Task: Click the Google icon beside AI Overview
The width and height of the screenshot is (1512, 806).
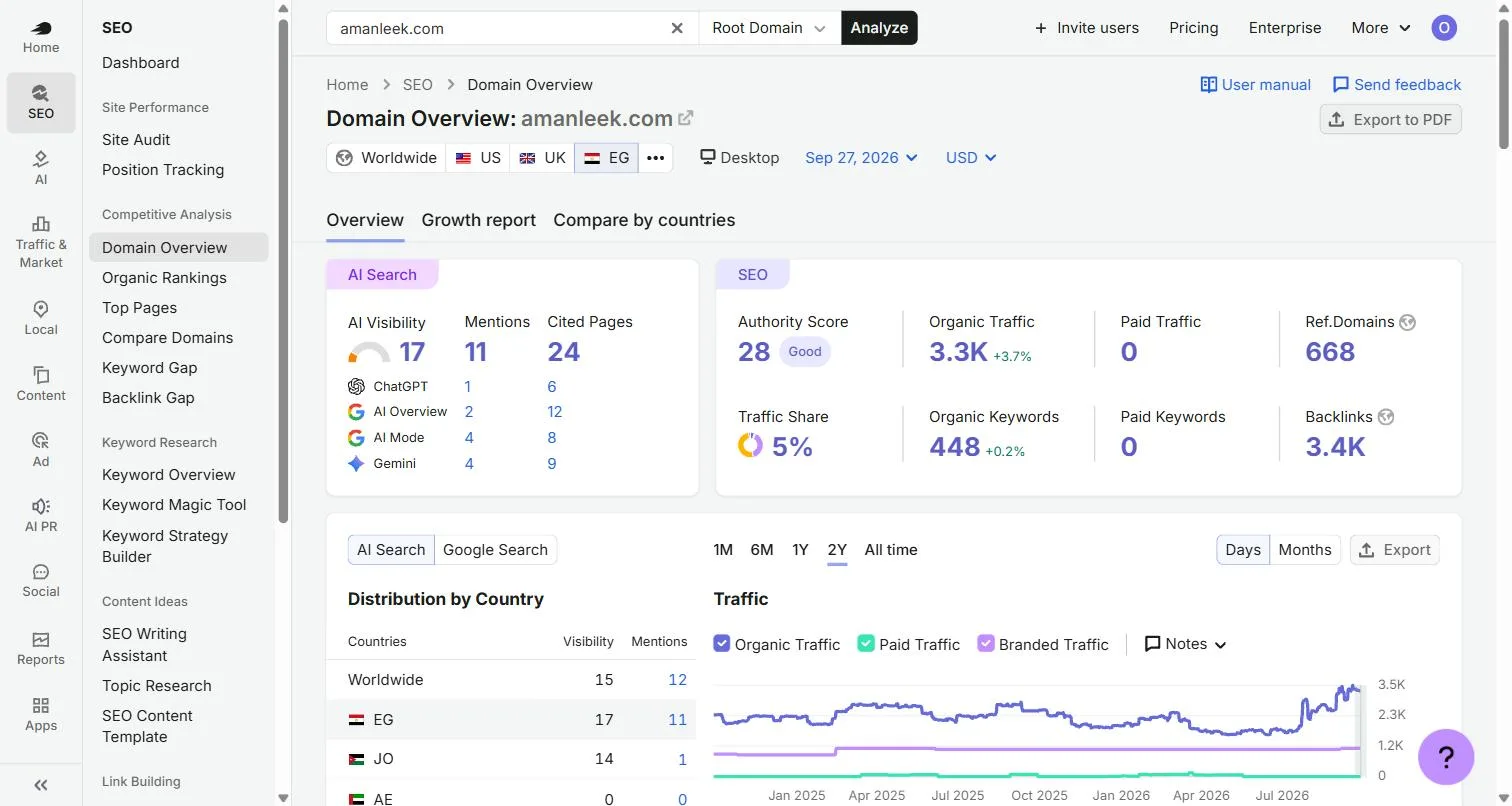Action: coord(356,411)
